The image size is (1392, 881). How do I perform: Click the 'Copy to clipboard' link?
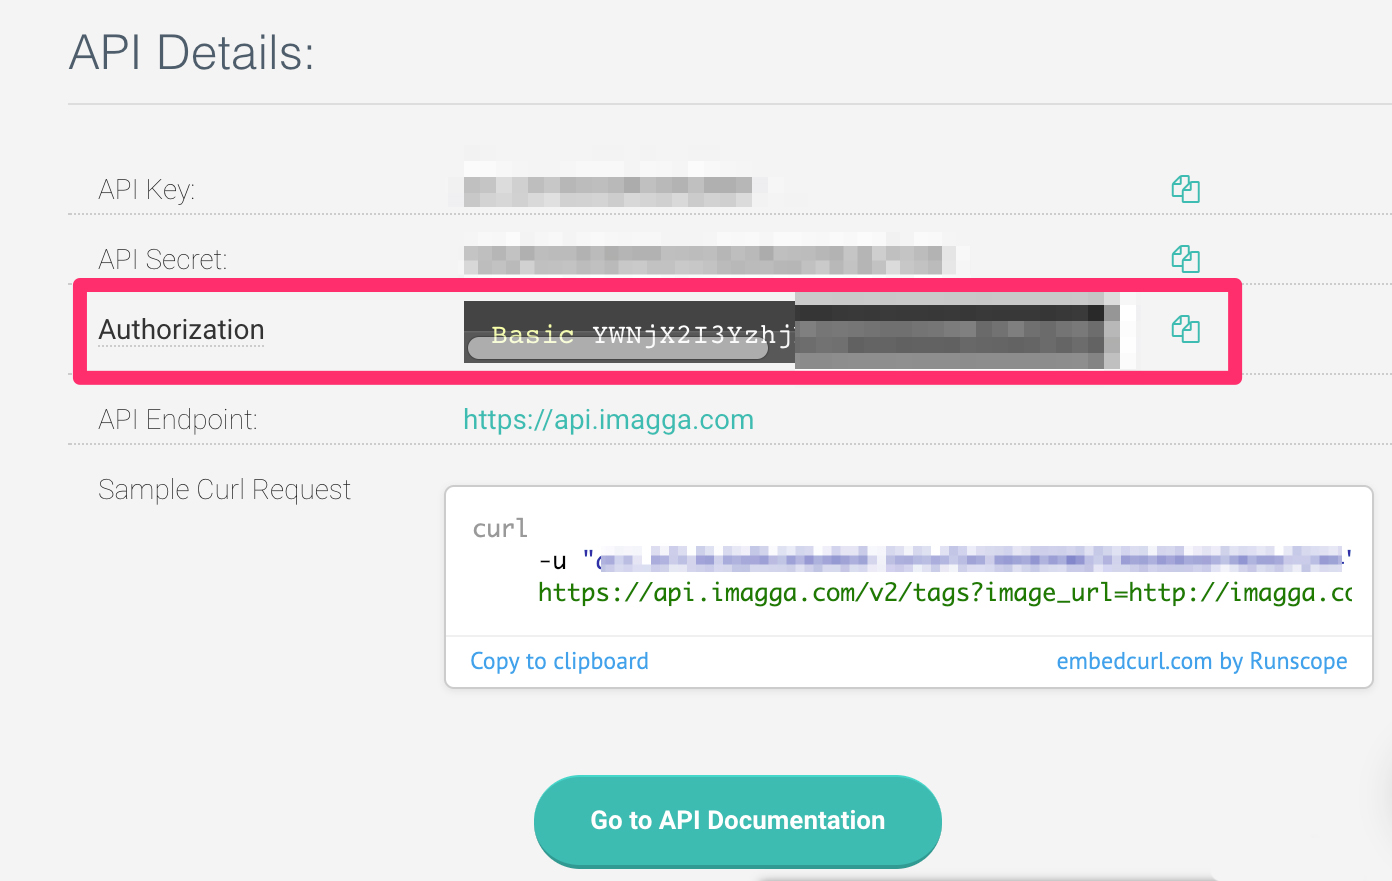tap(559, 661)
